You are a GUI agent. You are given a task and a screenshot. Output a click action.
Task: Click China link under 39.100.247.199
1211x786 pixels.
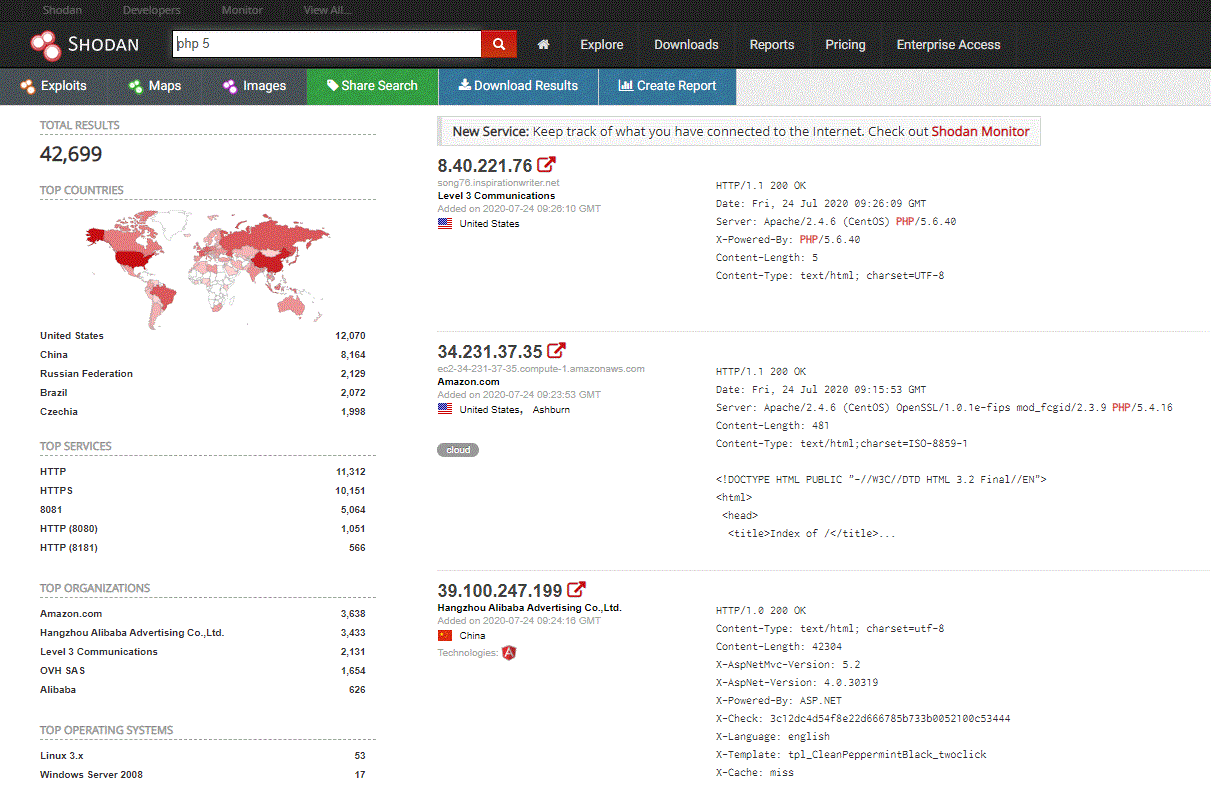tap(472, 636)
